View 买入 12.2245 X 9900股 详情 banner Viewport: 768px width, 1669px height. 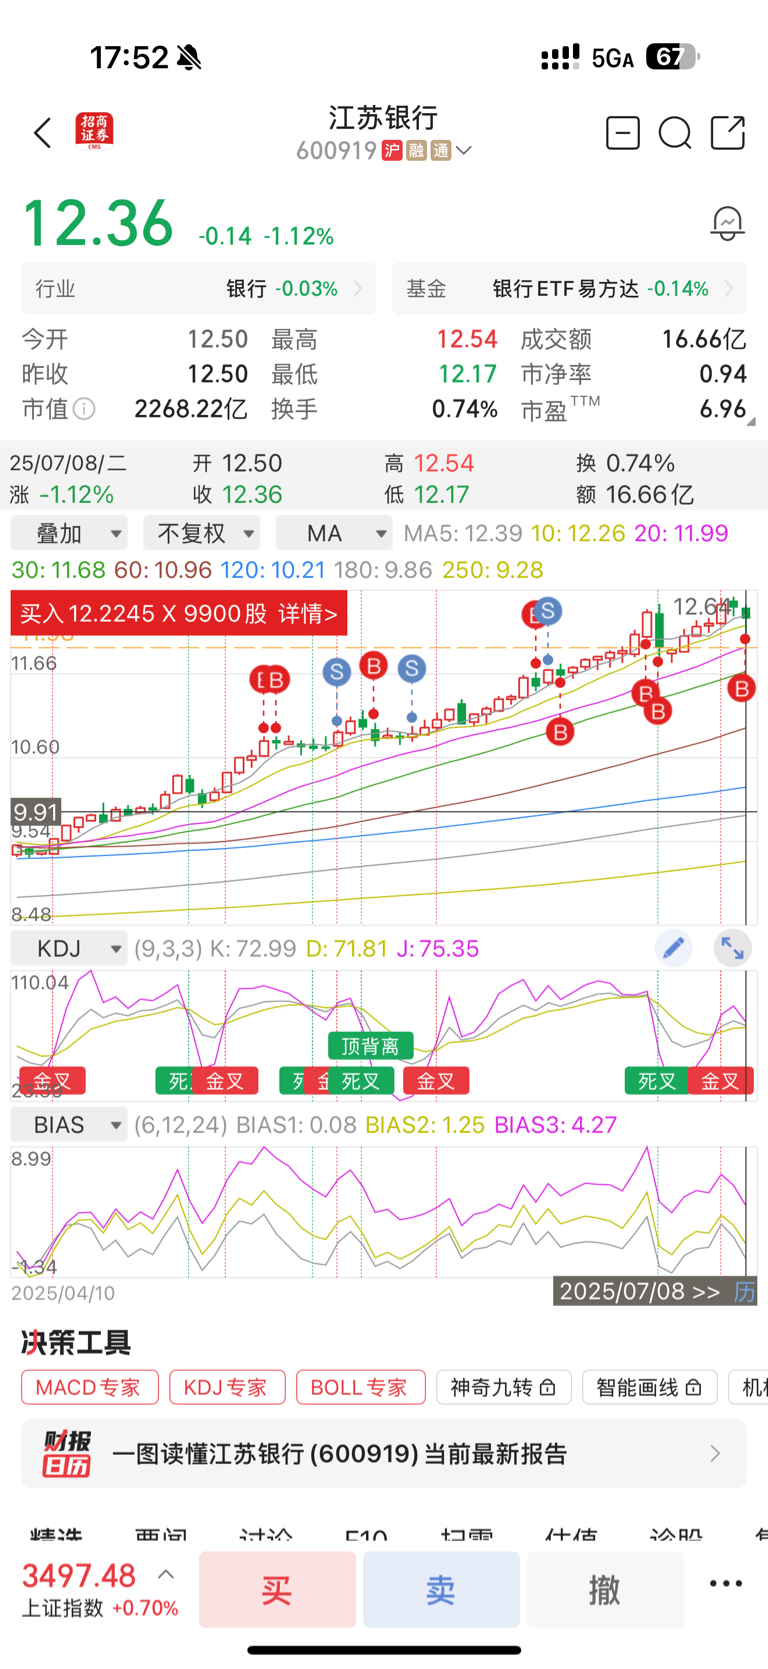point(179,613)
